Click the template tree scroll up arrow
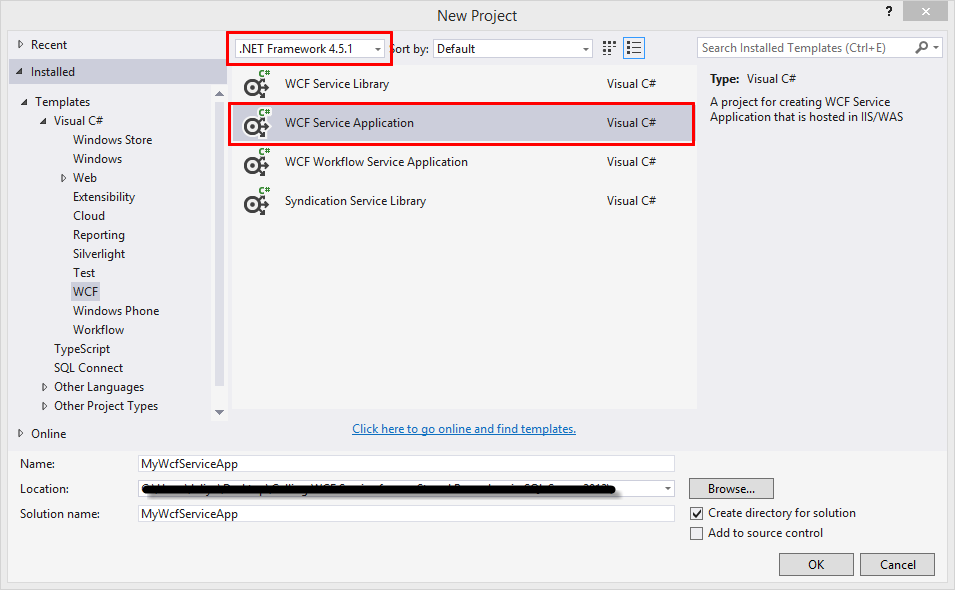The height and width of the screenshot is (590, 955). coord(219,94)
